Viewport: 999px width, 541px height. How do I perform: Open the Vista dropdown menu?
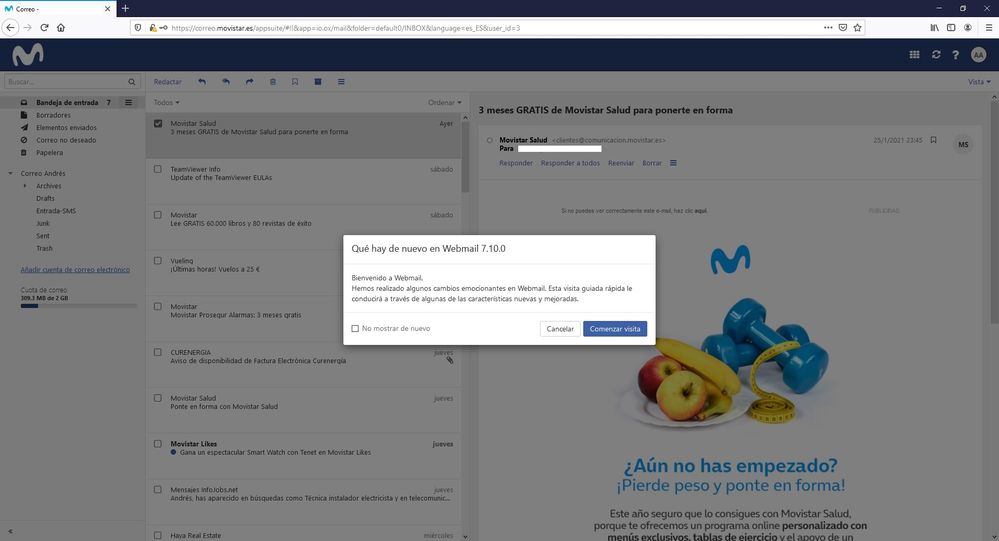[977, 81]
